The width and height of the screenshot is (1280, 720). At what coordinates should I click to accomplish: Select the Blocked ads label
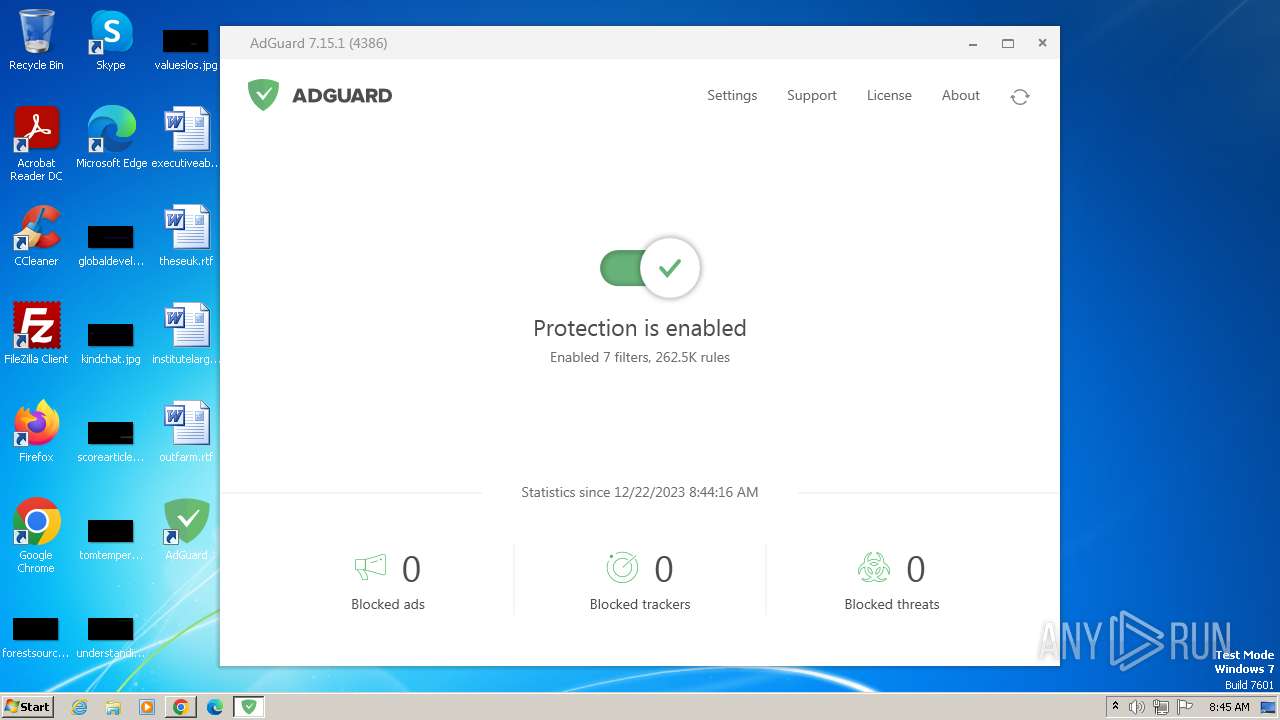(x=388, y=604)
